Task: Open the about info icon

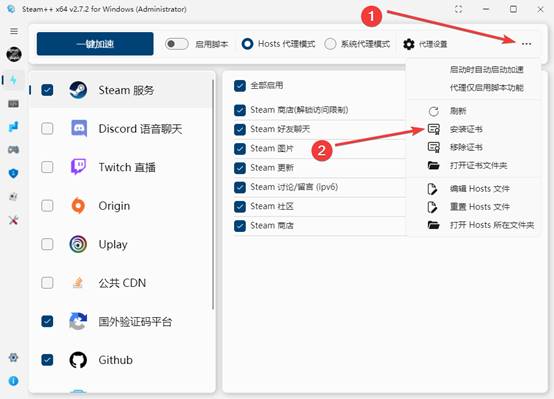Action: (13, 381)
